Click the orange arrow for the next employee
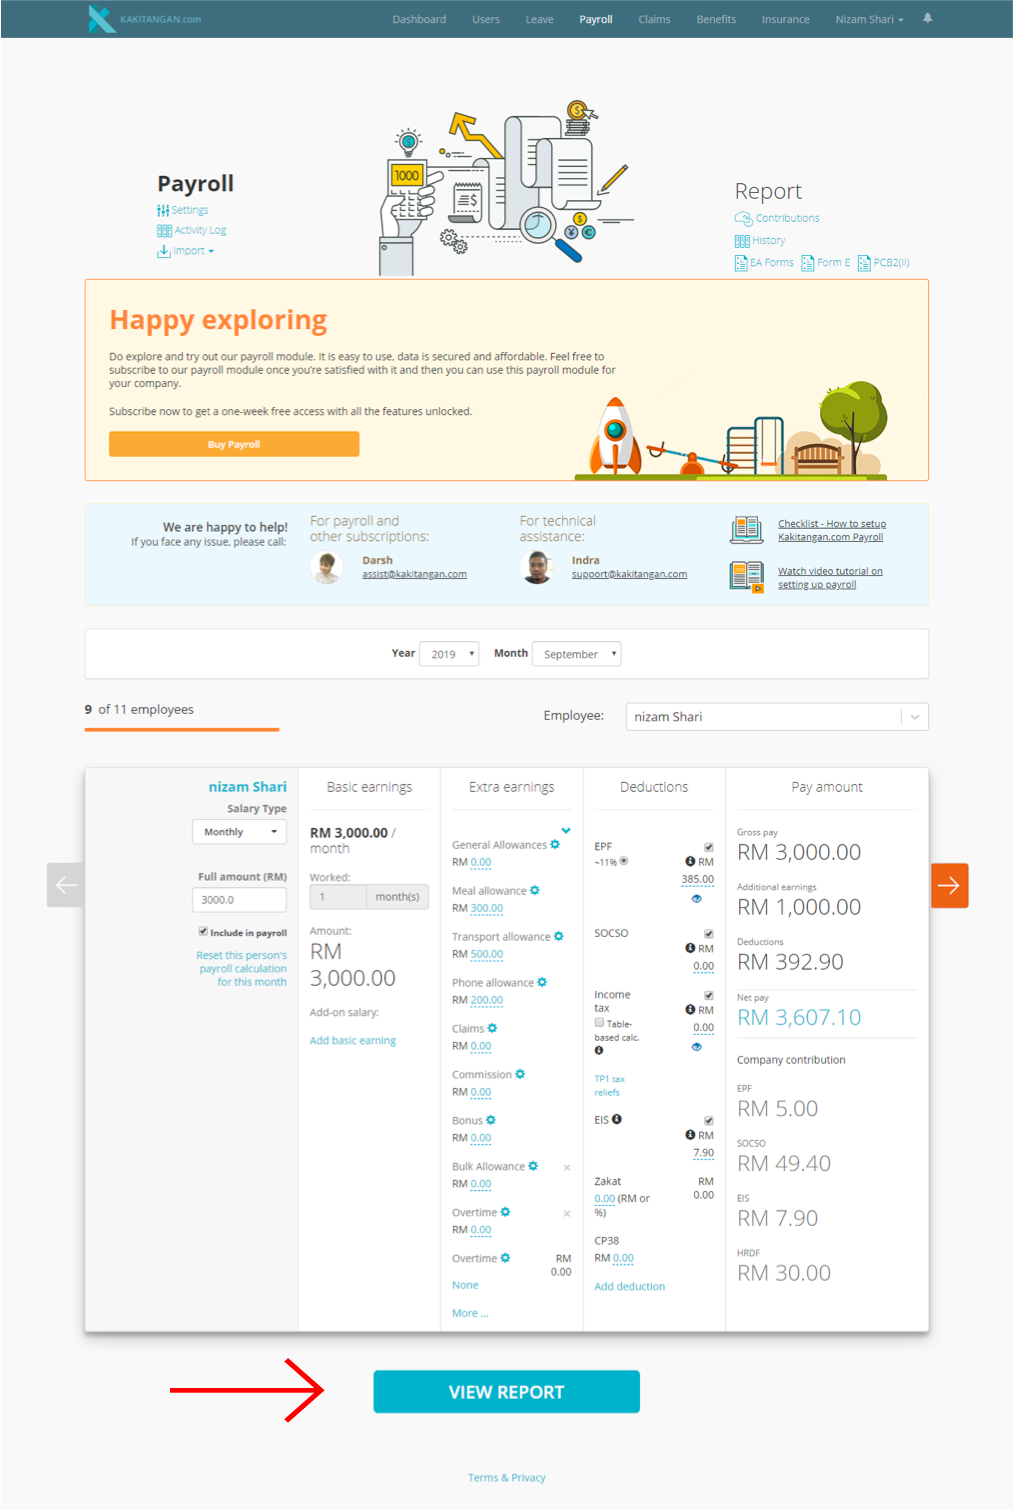 click(949, 885)
